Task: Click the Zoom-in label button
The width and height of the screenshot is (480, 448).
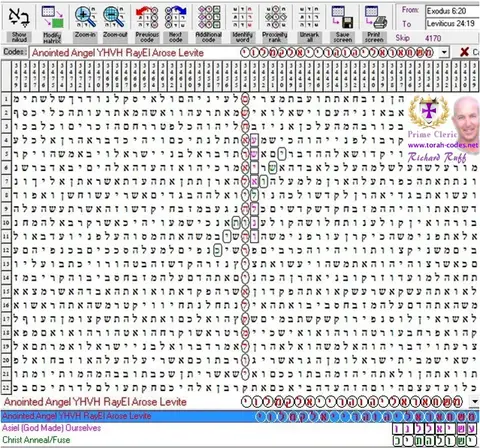Action: point(85,37)
